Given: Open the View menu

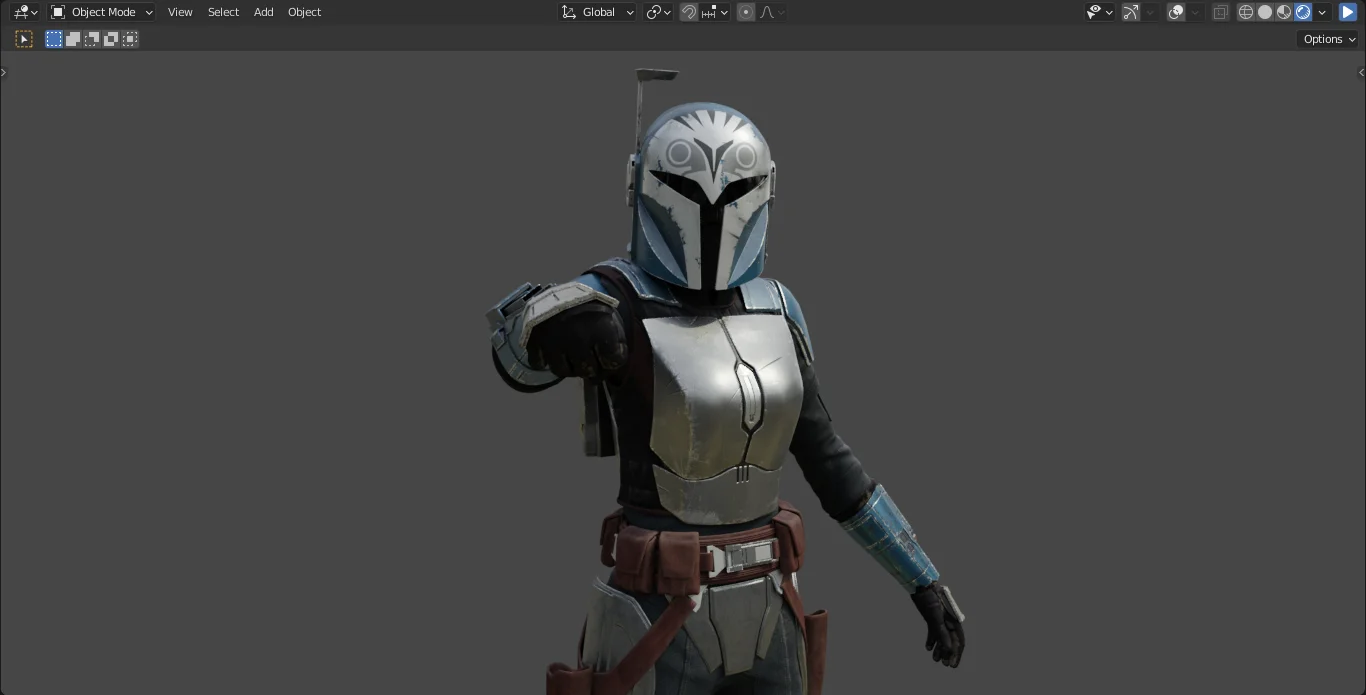Looking at the screenshot, I should [180, 12].
